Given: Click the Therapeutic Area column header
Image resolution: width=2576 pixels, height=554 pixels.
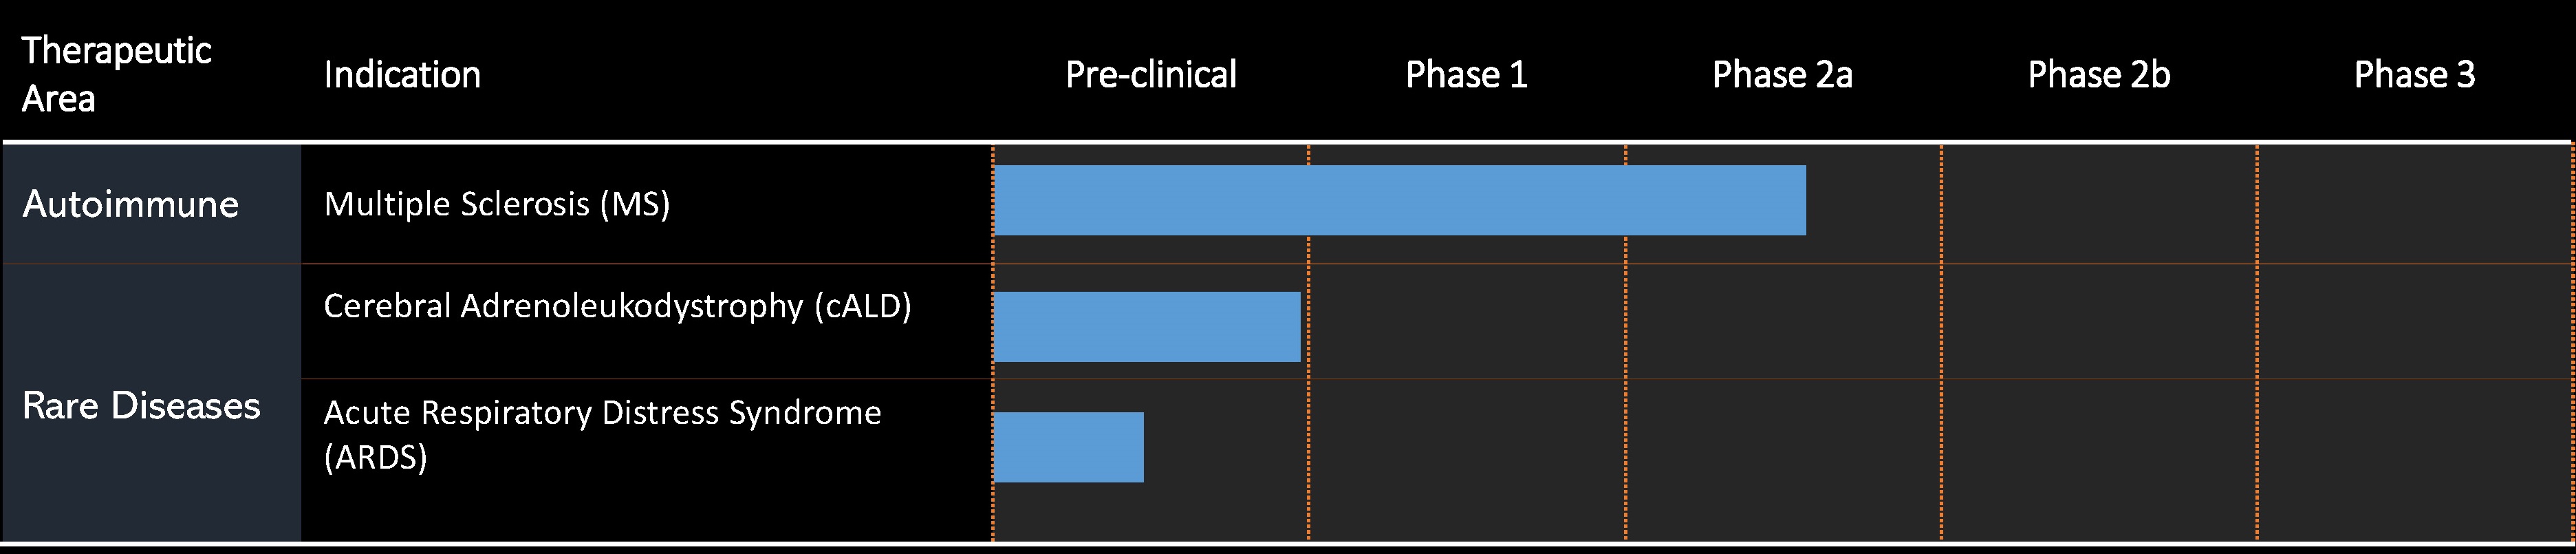Looking at the screenshot, I should (116, 74).
